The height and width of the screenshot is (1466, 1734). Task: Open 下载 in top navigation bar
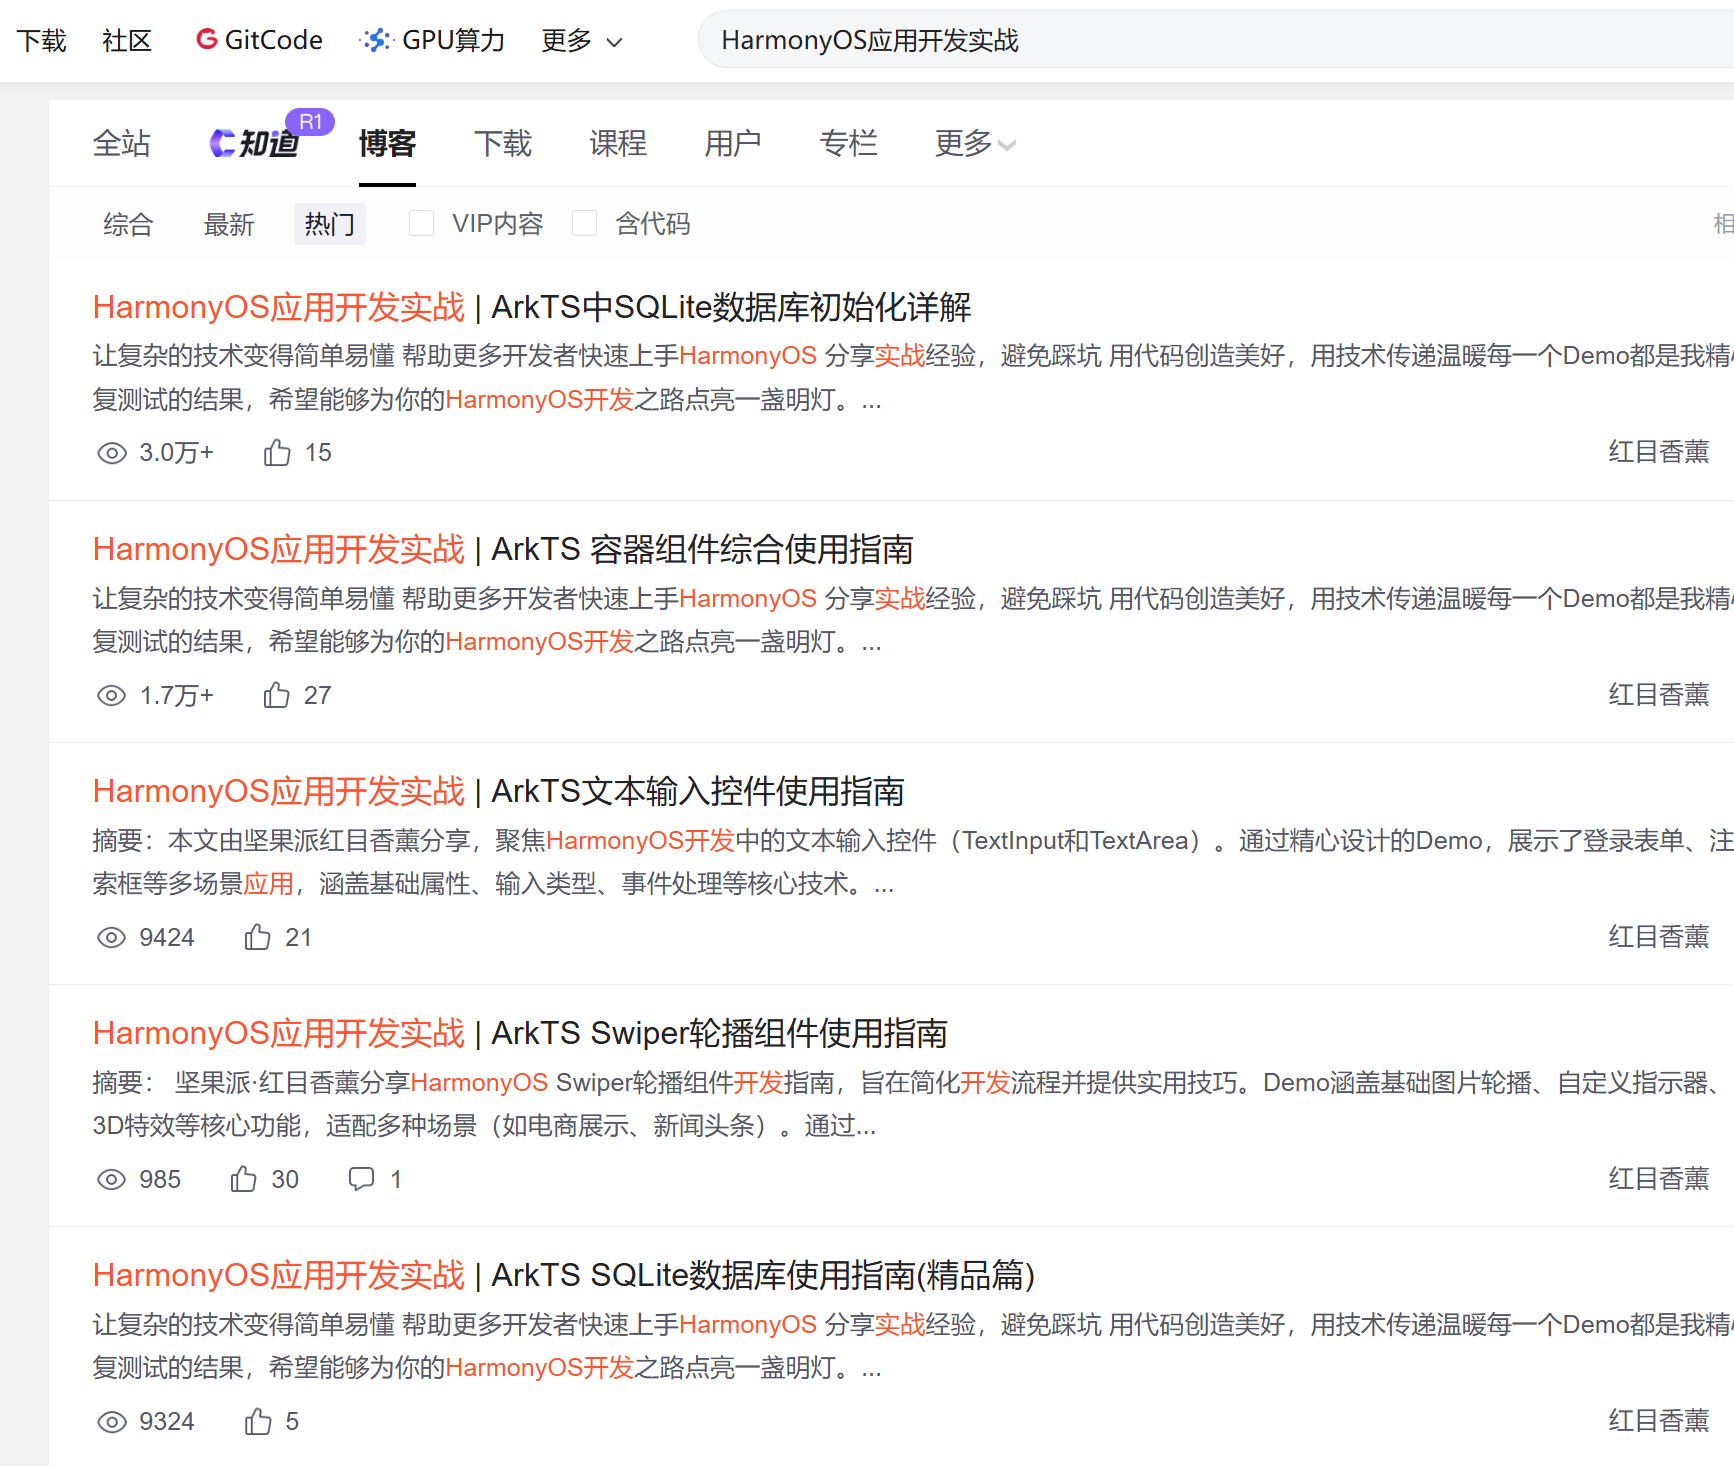coord(41,40)
